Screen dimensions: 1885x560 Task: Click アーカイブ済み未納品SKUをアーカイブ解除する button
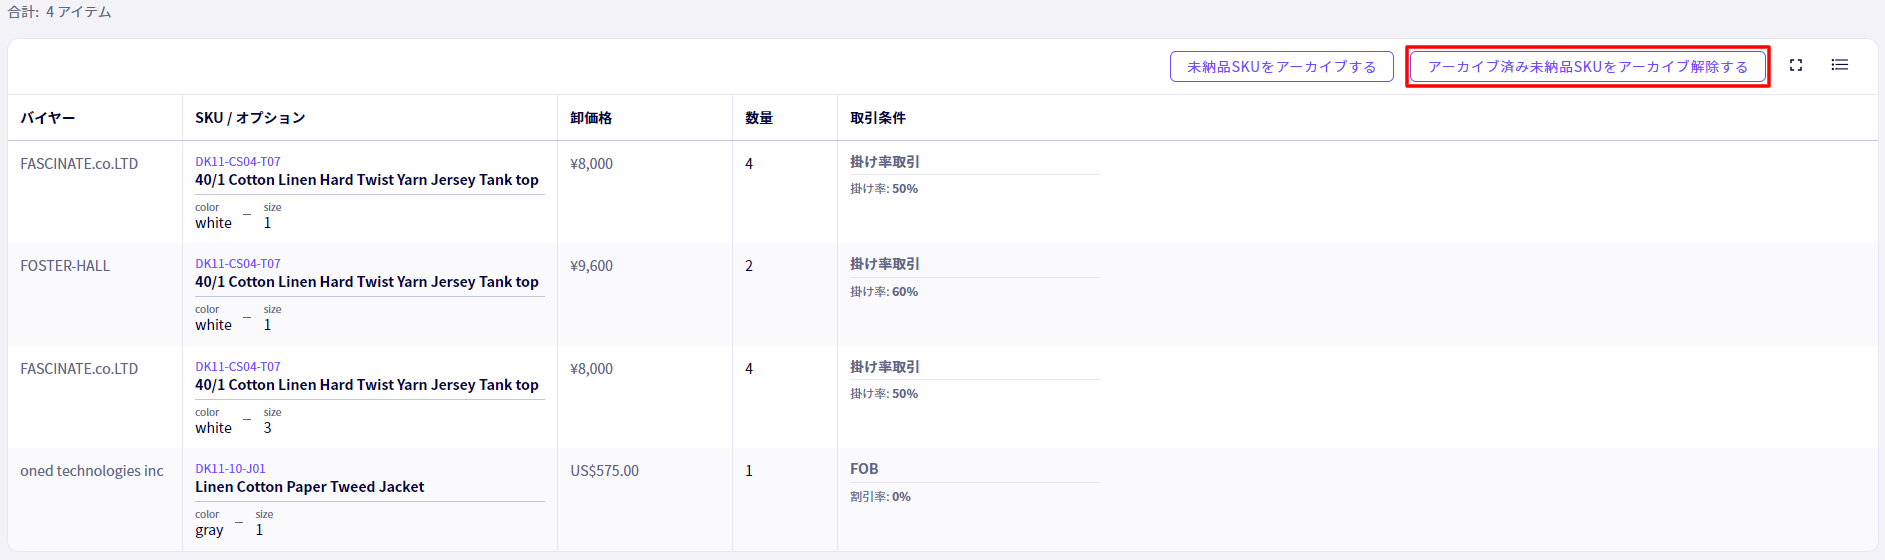point(1588,67)
